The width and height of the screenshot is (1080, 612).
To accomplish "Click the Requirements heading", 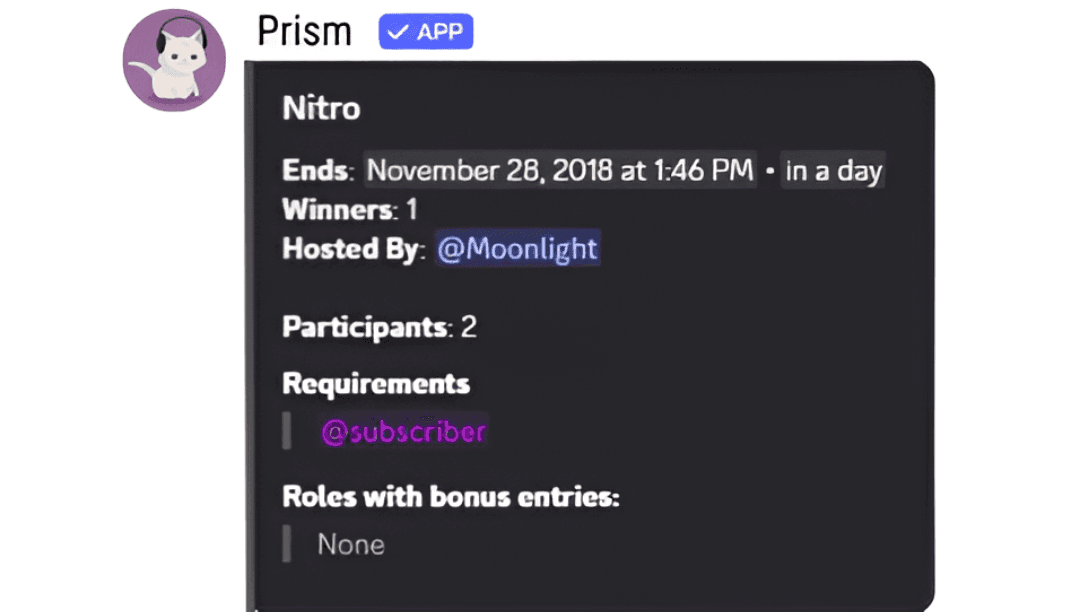I will click(376, 383).
